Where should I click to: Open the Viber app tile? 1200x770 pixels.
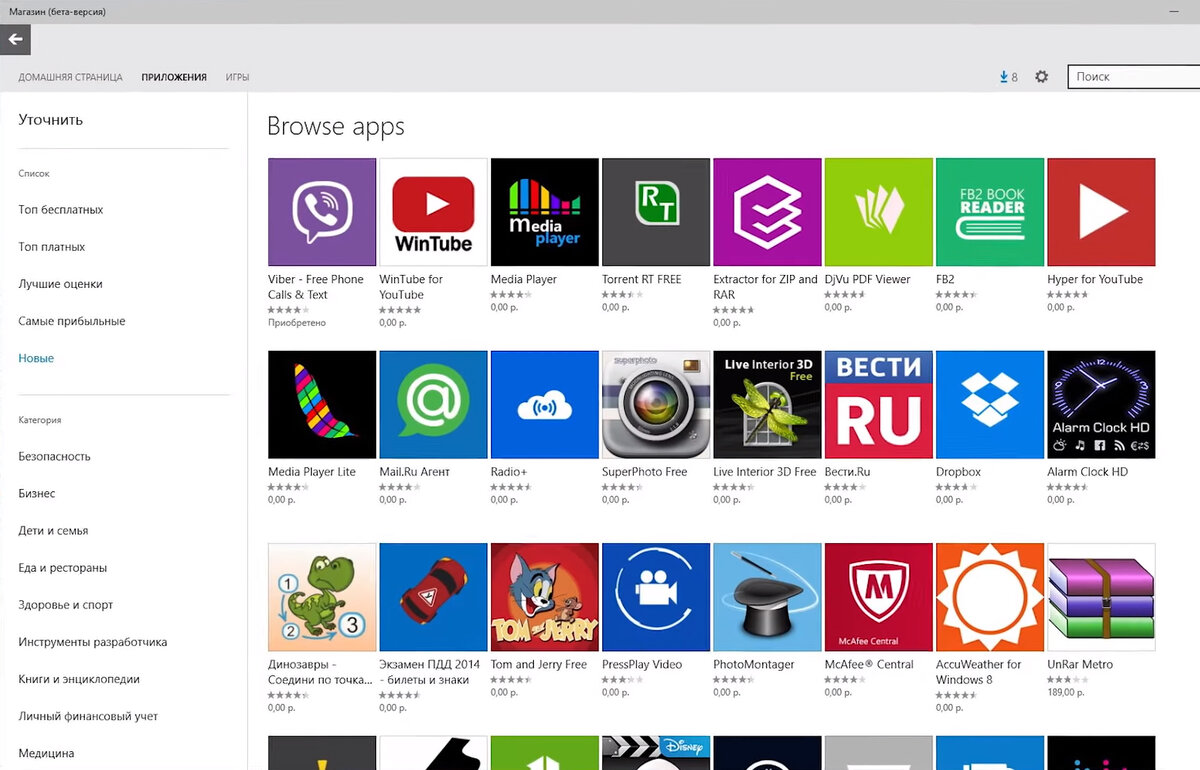pyautogui.click(x=322, y=212)
